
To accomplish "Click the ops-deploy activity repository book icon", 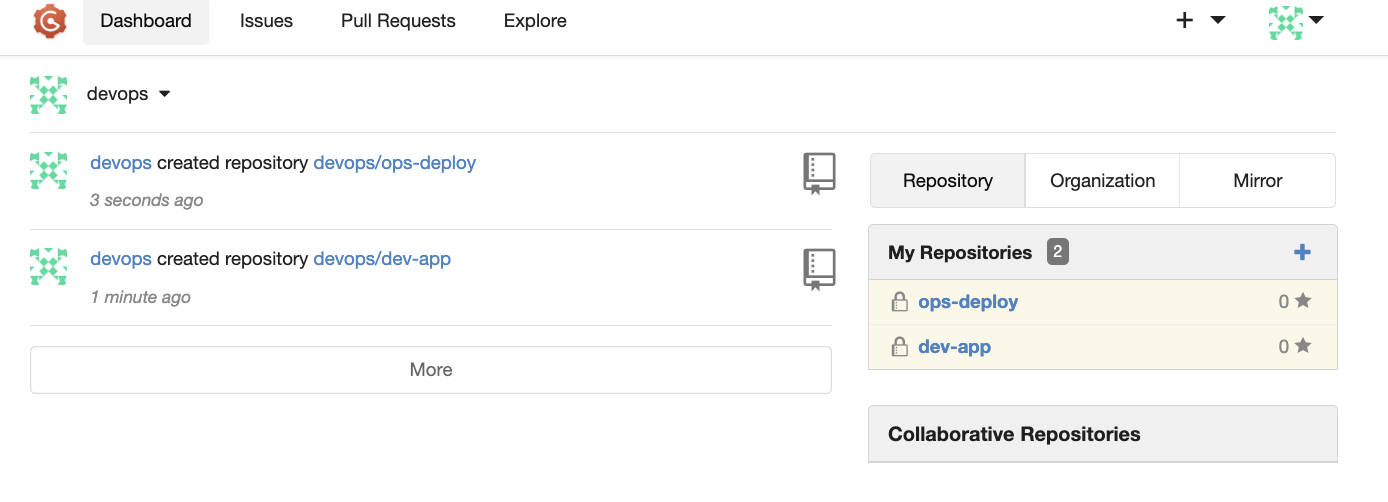I will (819, 173).
